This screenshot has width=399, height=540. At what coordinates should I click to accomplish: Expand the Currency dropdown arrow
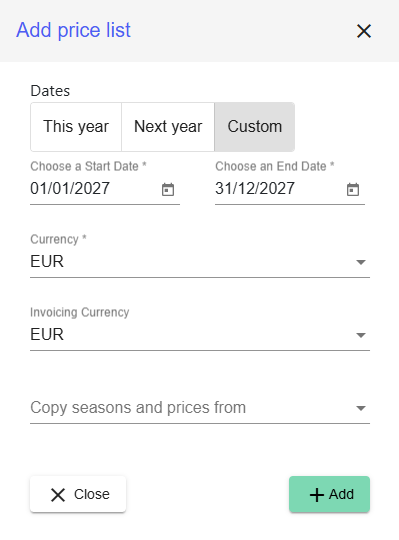[361, 262]
